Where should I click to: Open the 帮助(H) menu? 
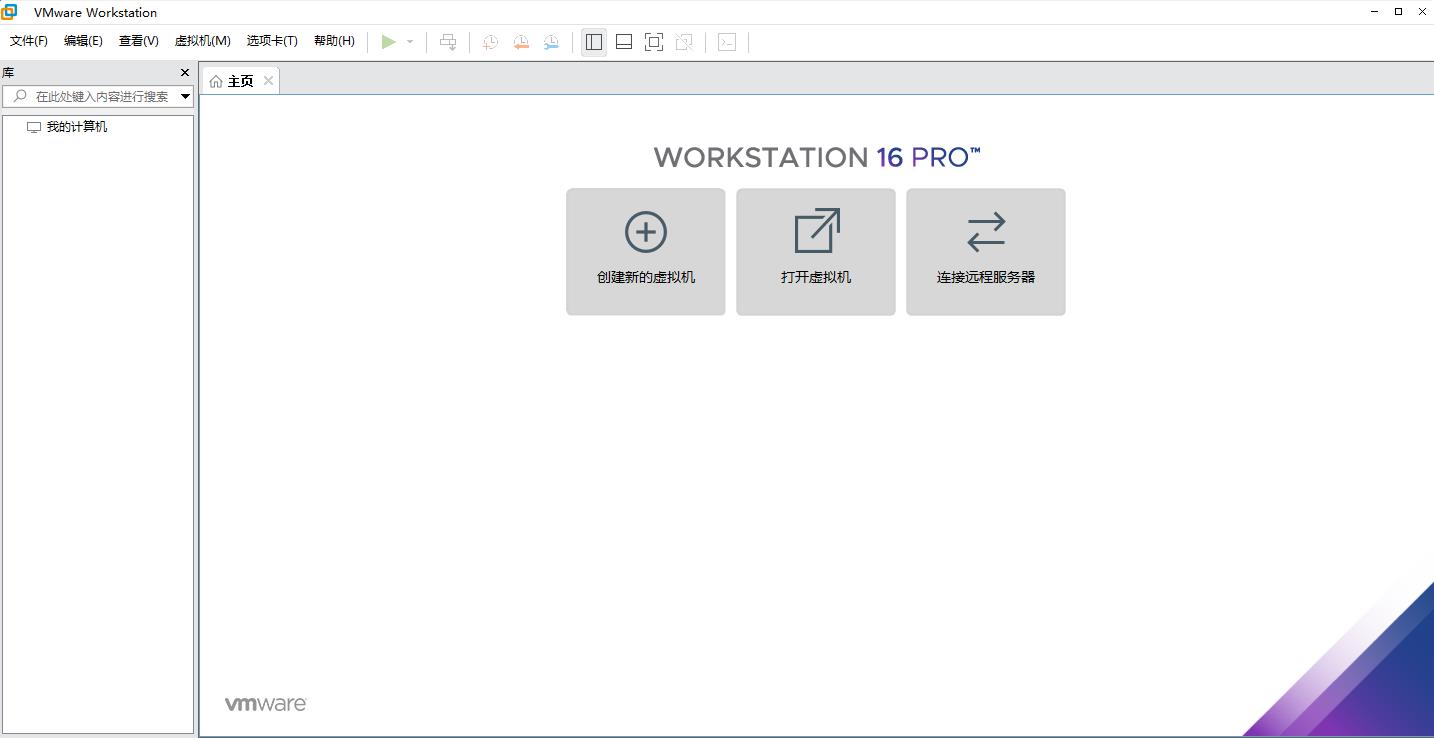click(334, 41)
